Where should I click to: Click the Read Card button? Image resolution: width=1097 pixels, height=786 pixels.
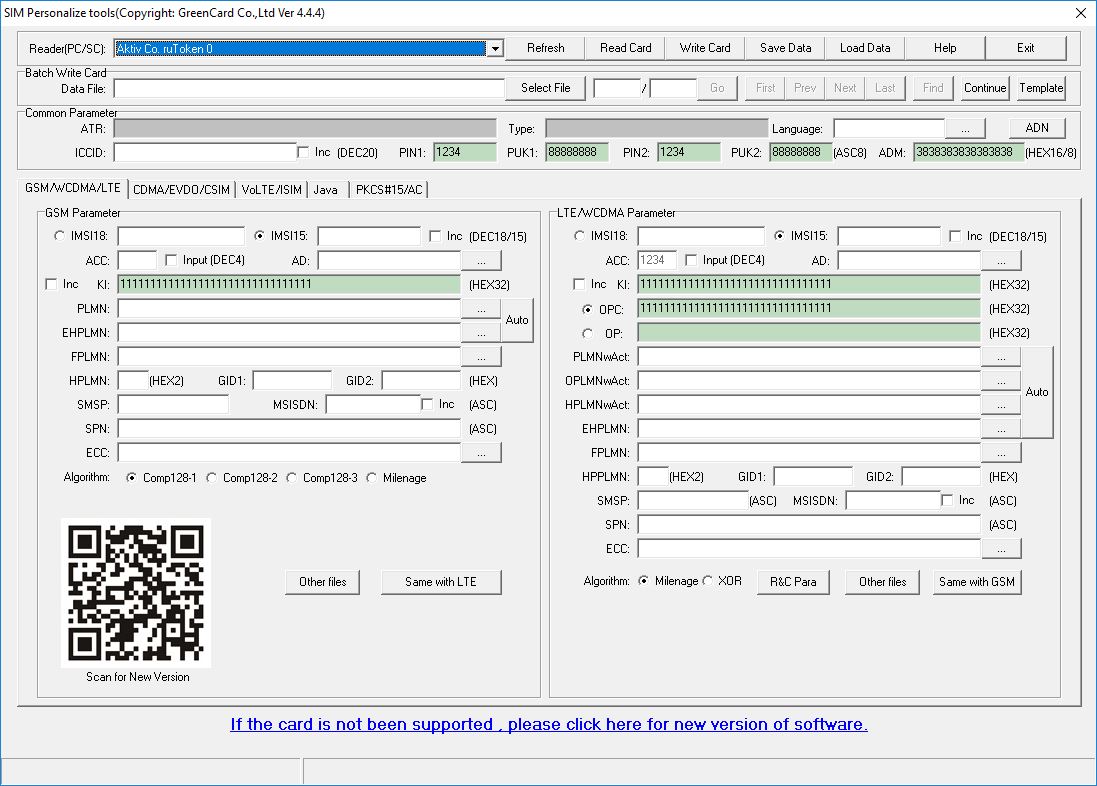pos(625,48)
